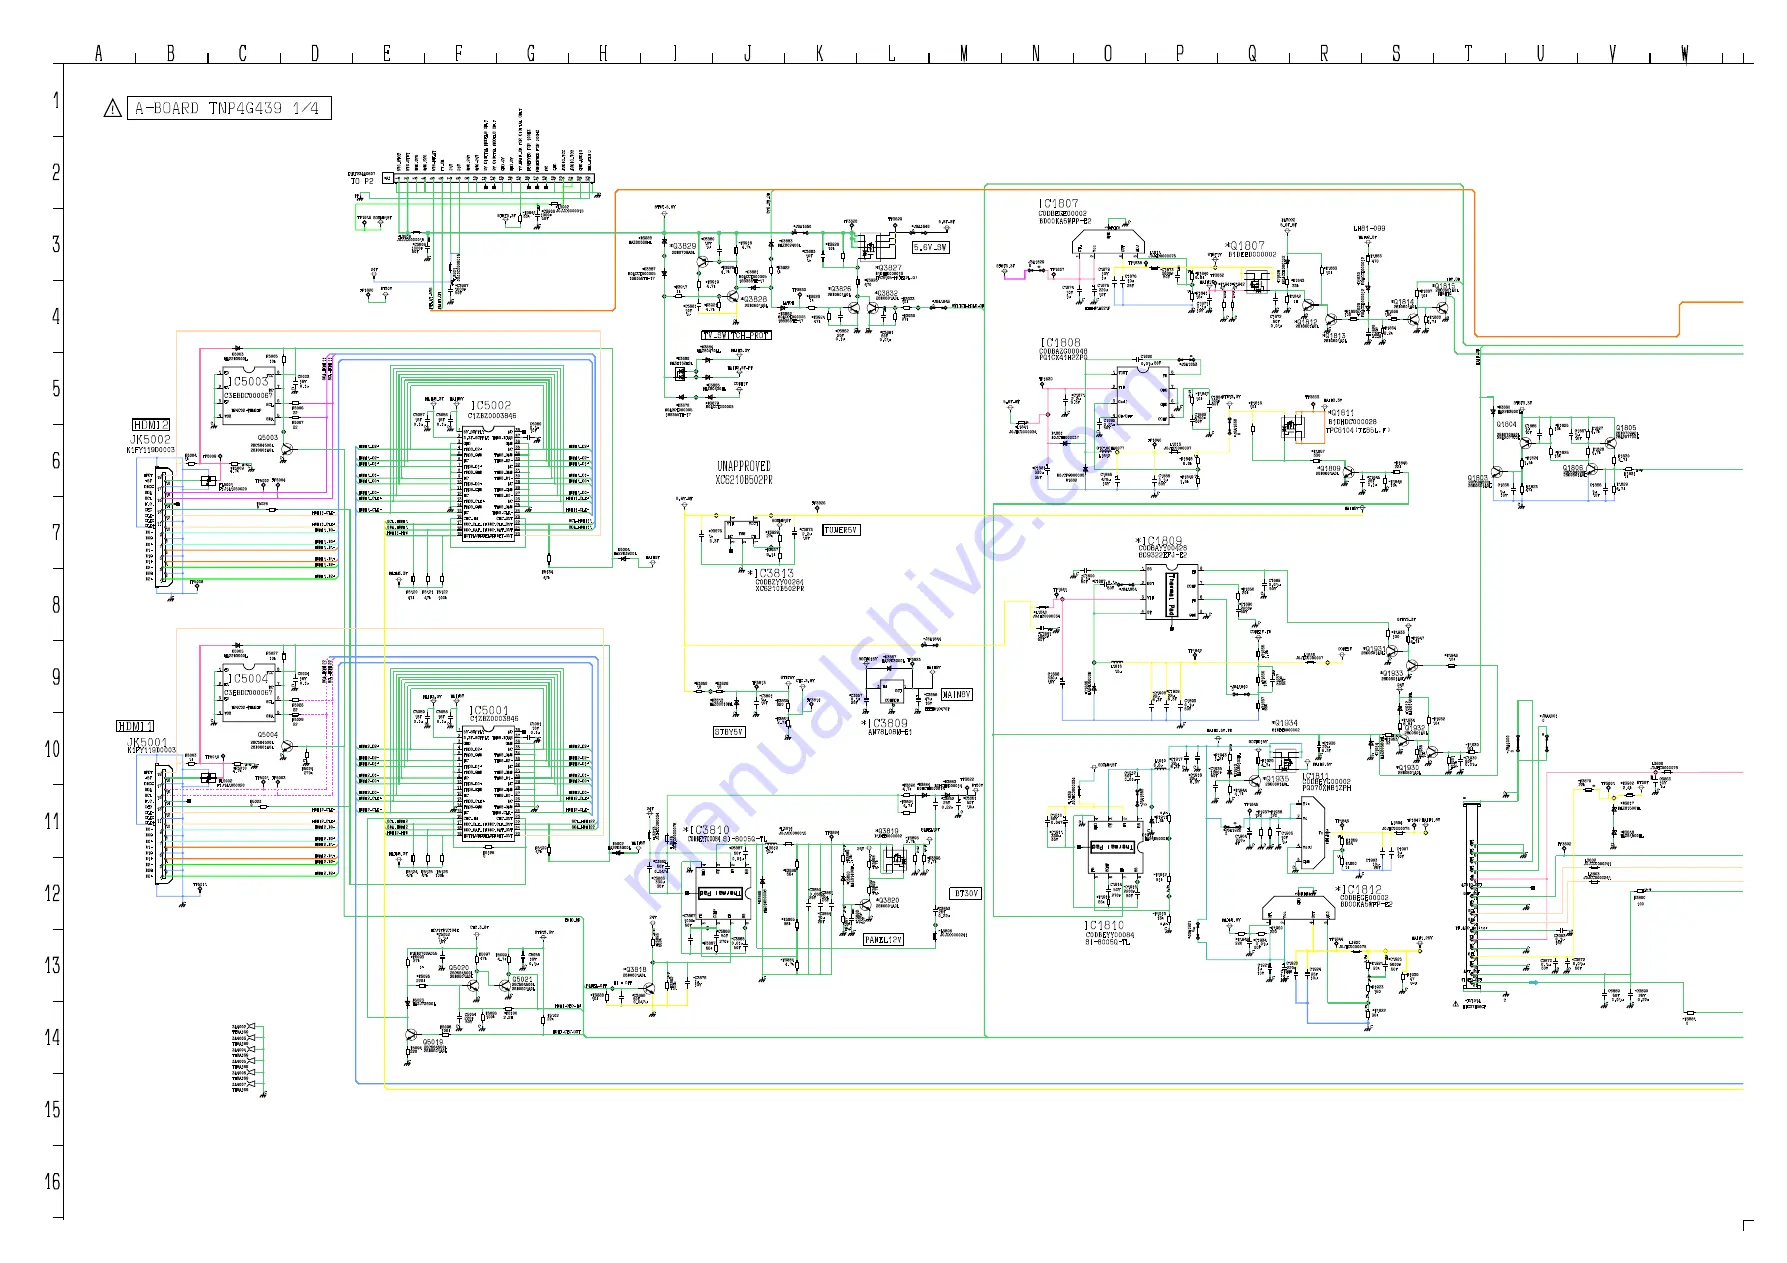Select the Q3819 MOSFET label
This screenshot has height=1263, width=1787.
(x=886, y=831)
